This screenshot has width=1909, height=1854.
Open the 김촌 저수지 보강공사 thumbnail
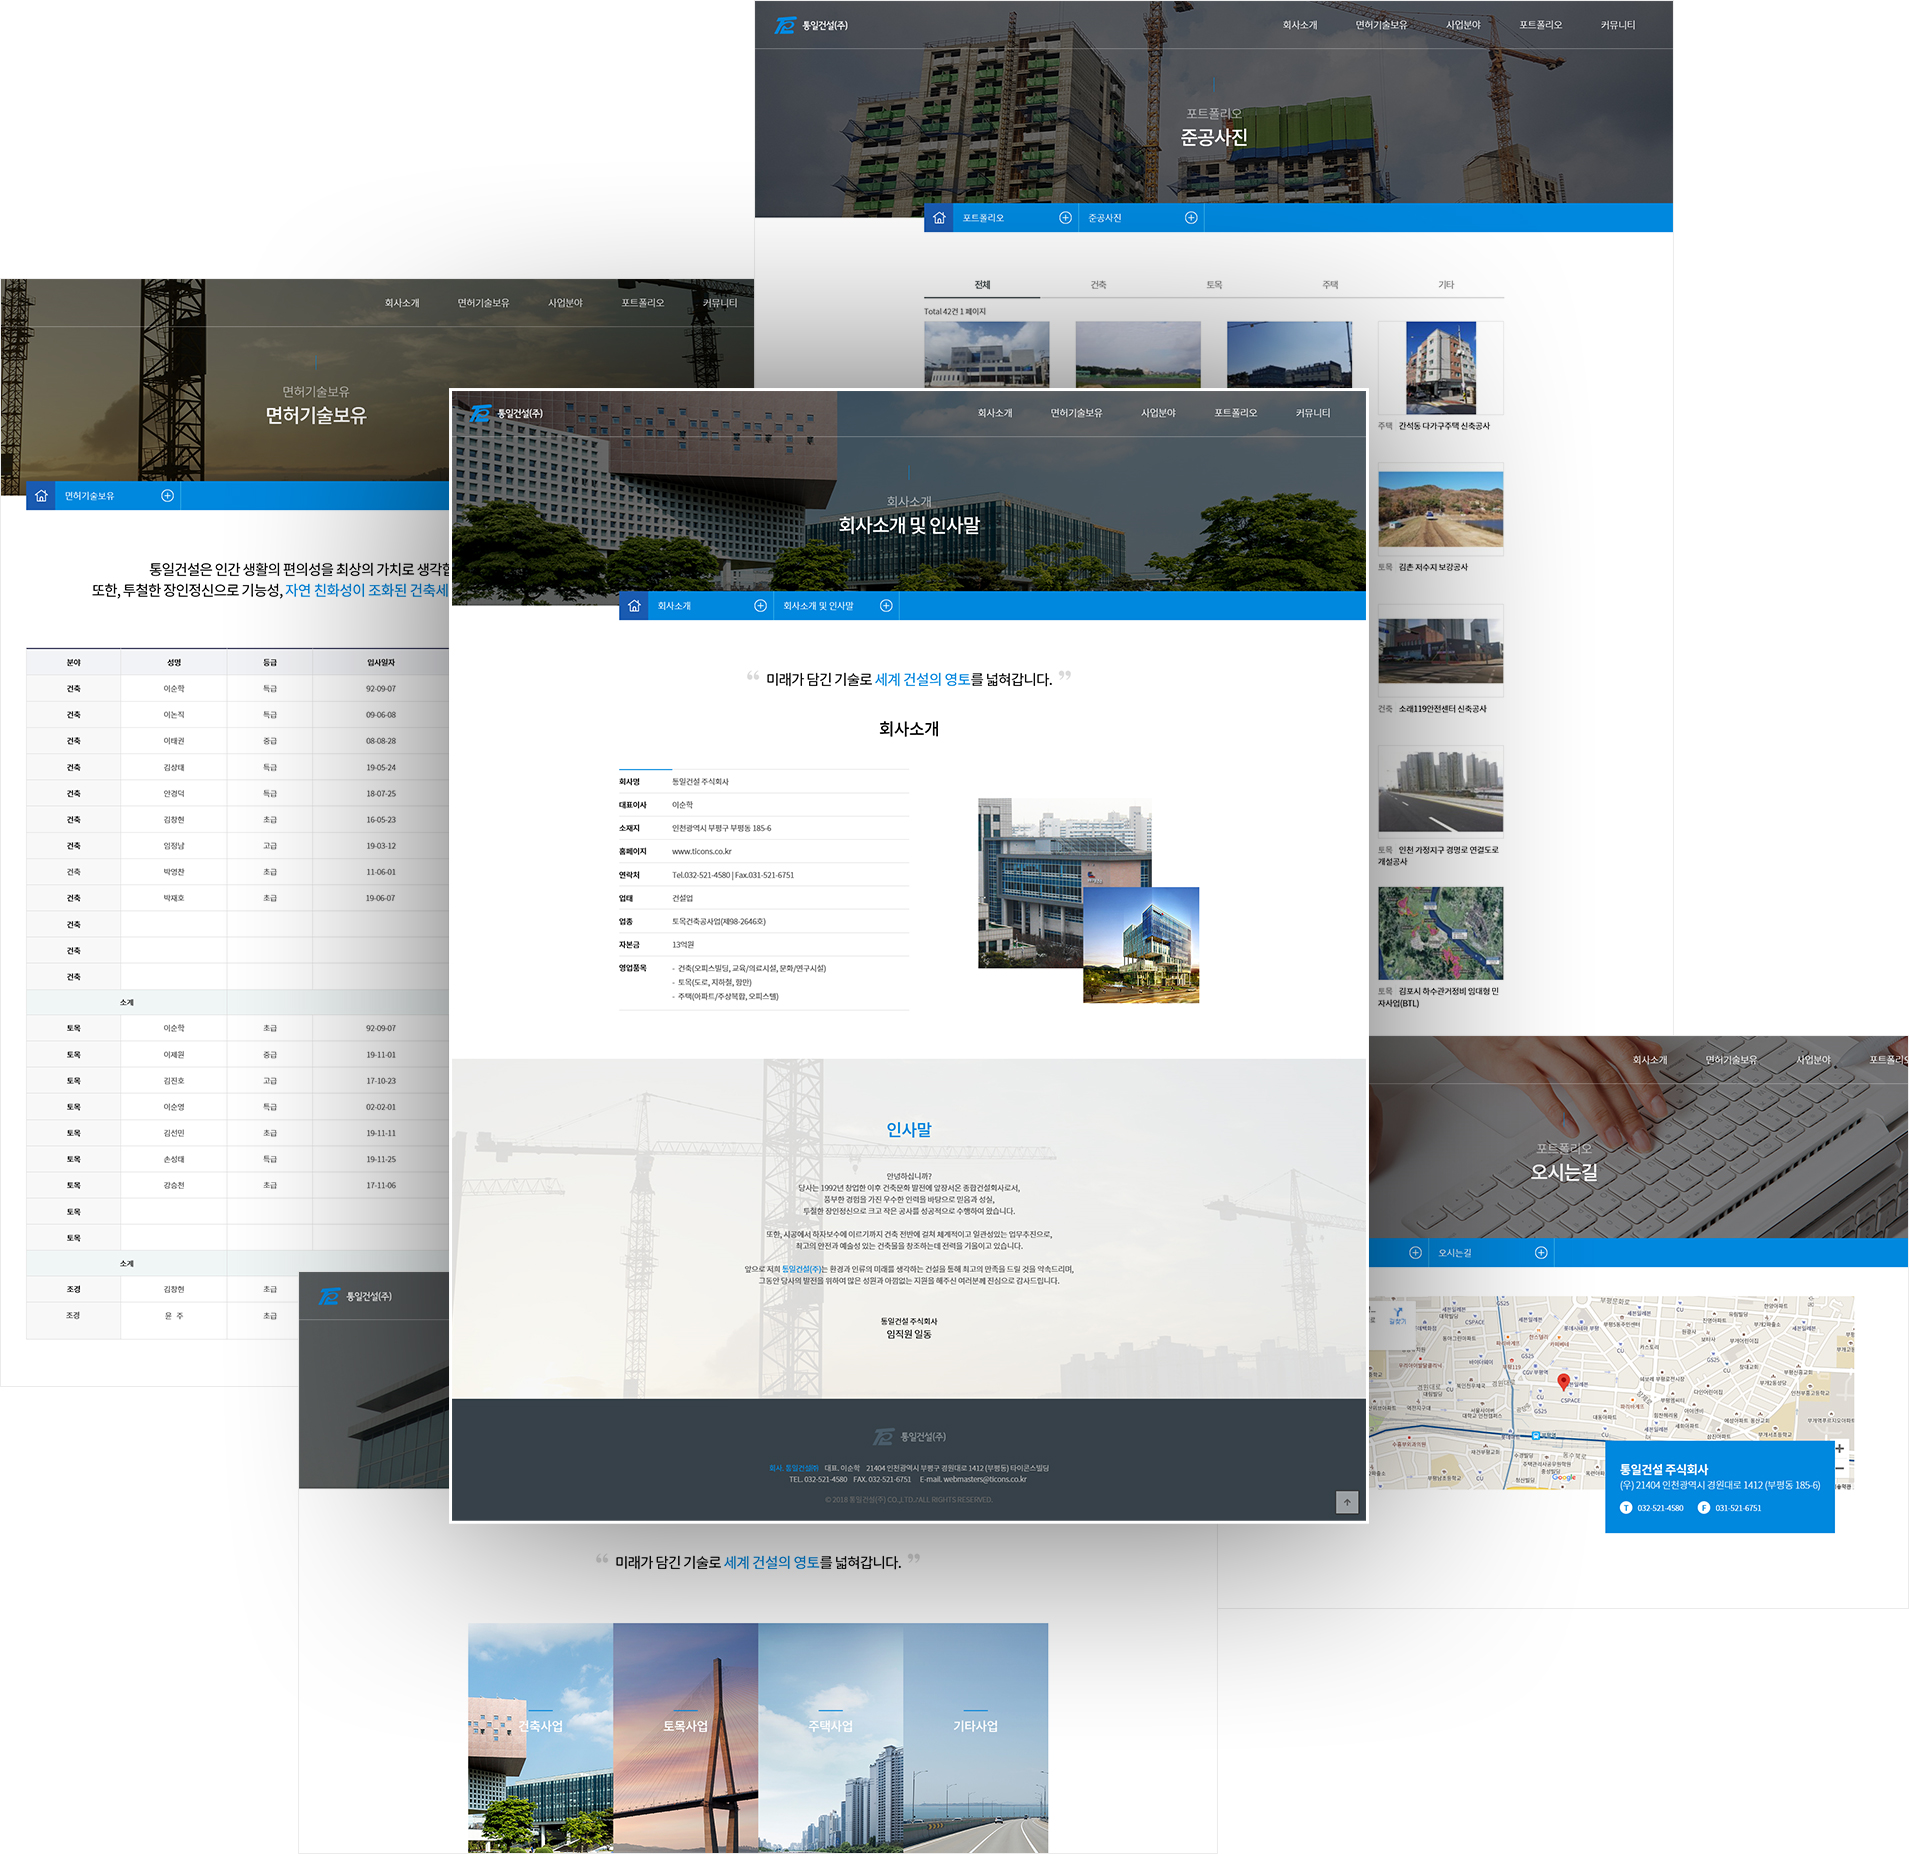[1441, 509]
